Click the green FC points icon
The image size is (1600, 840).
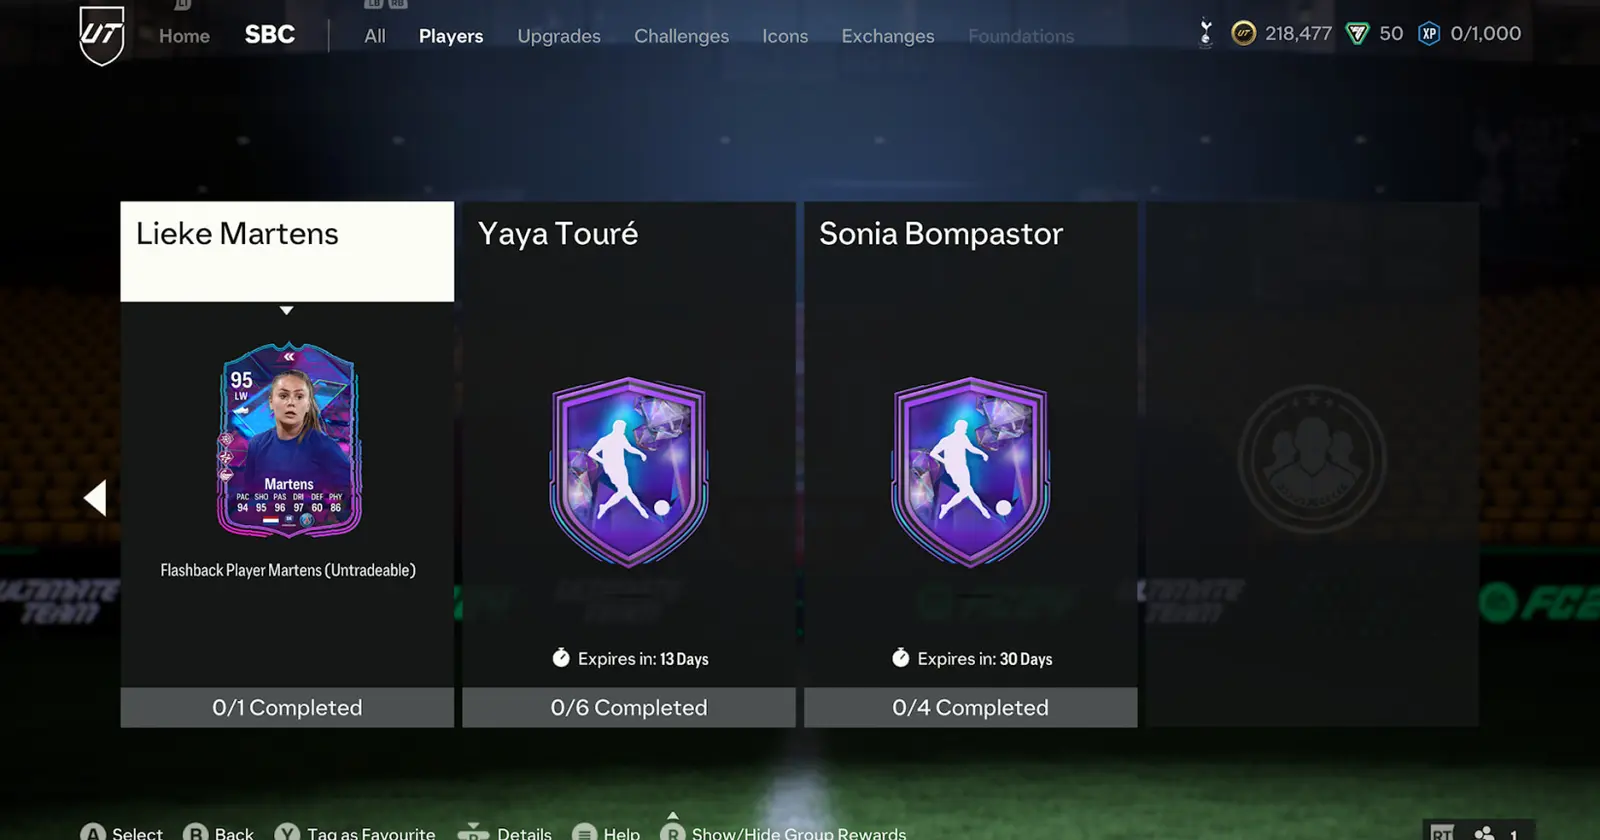pyautogui.click(x=1357, y=34)
